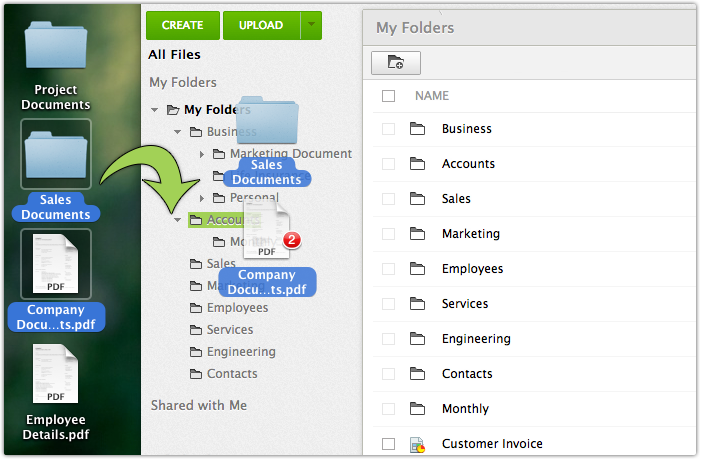The width and height of the screenshot is (701, 460).
Task: Toggle the select-all checkbox beside NAME
Action: (389, 96)
